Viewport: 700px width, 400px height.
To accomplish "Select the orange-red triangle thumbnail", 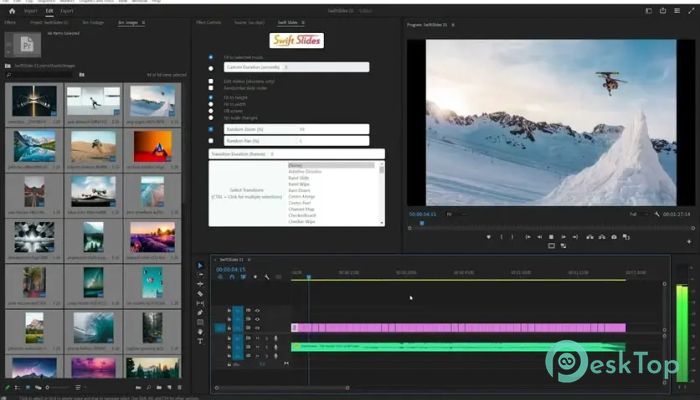I will click(153, 146).
